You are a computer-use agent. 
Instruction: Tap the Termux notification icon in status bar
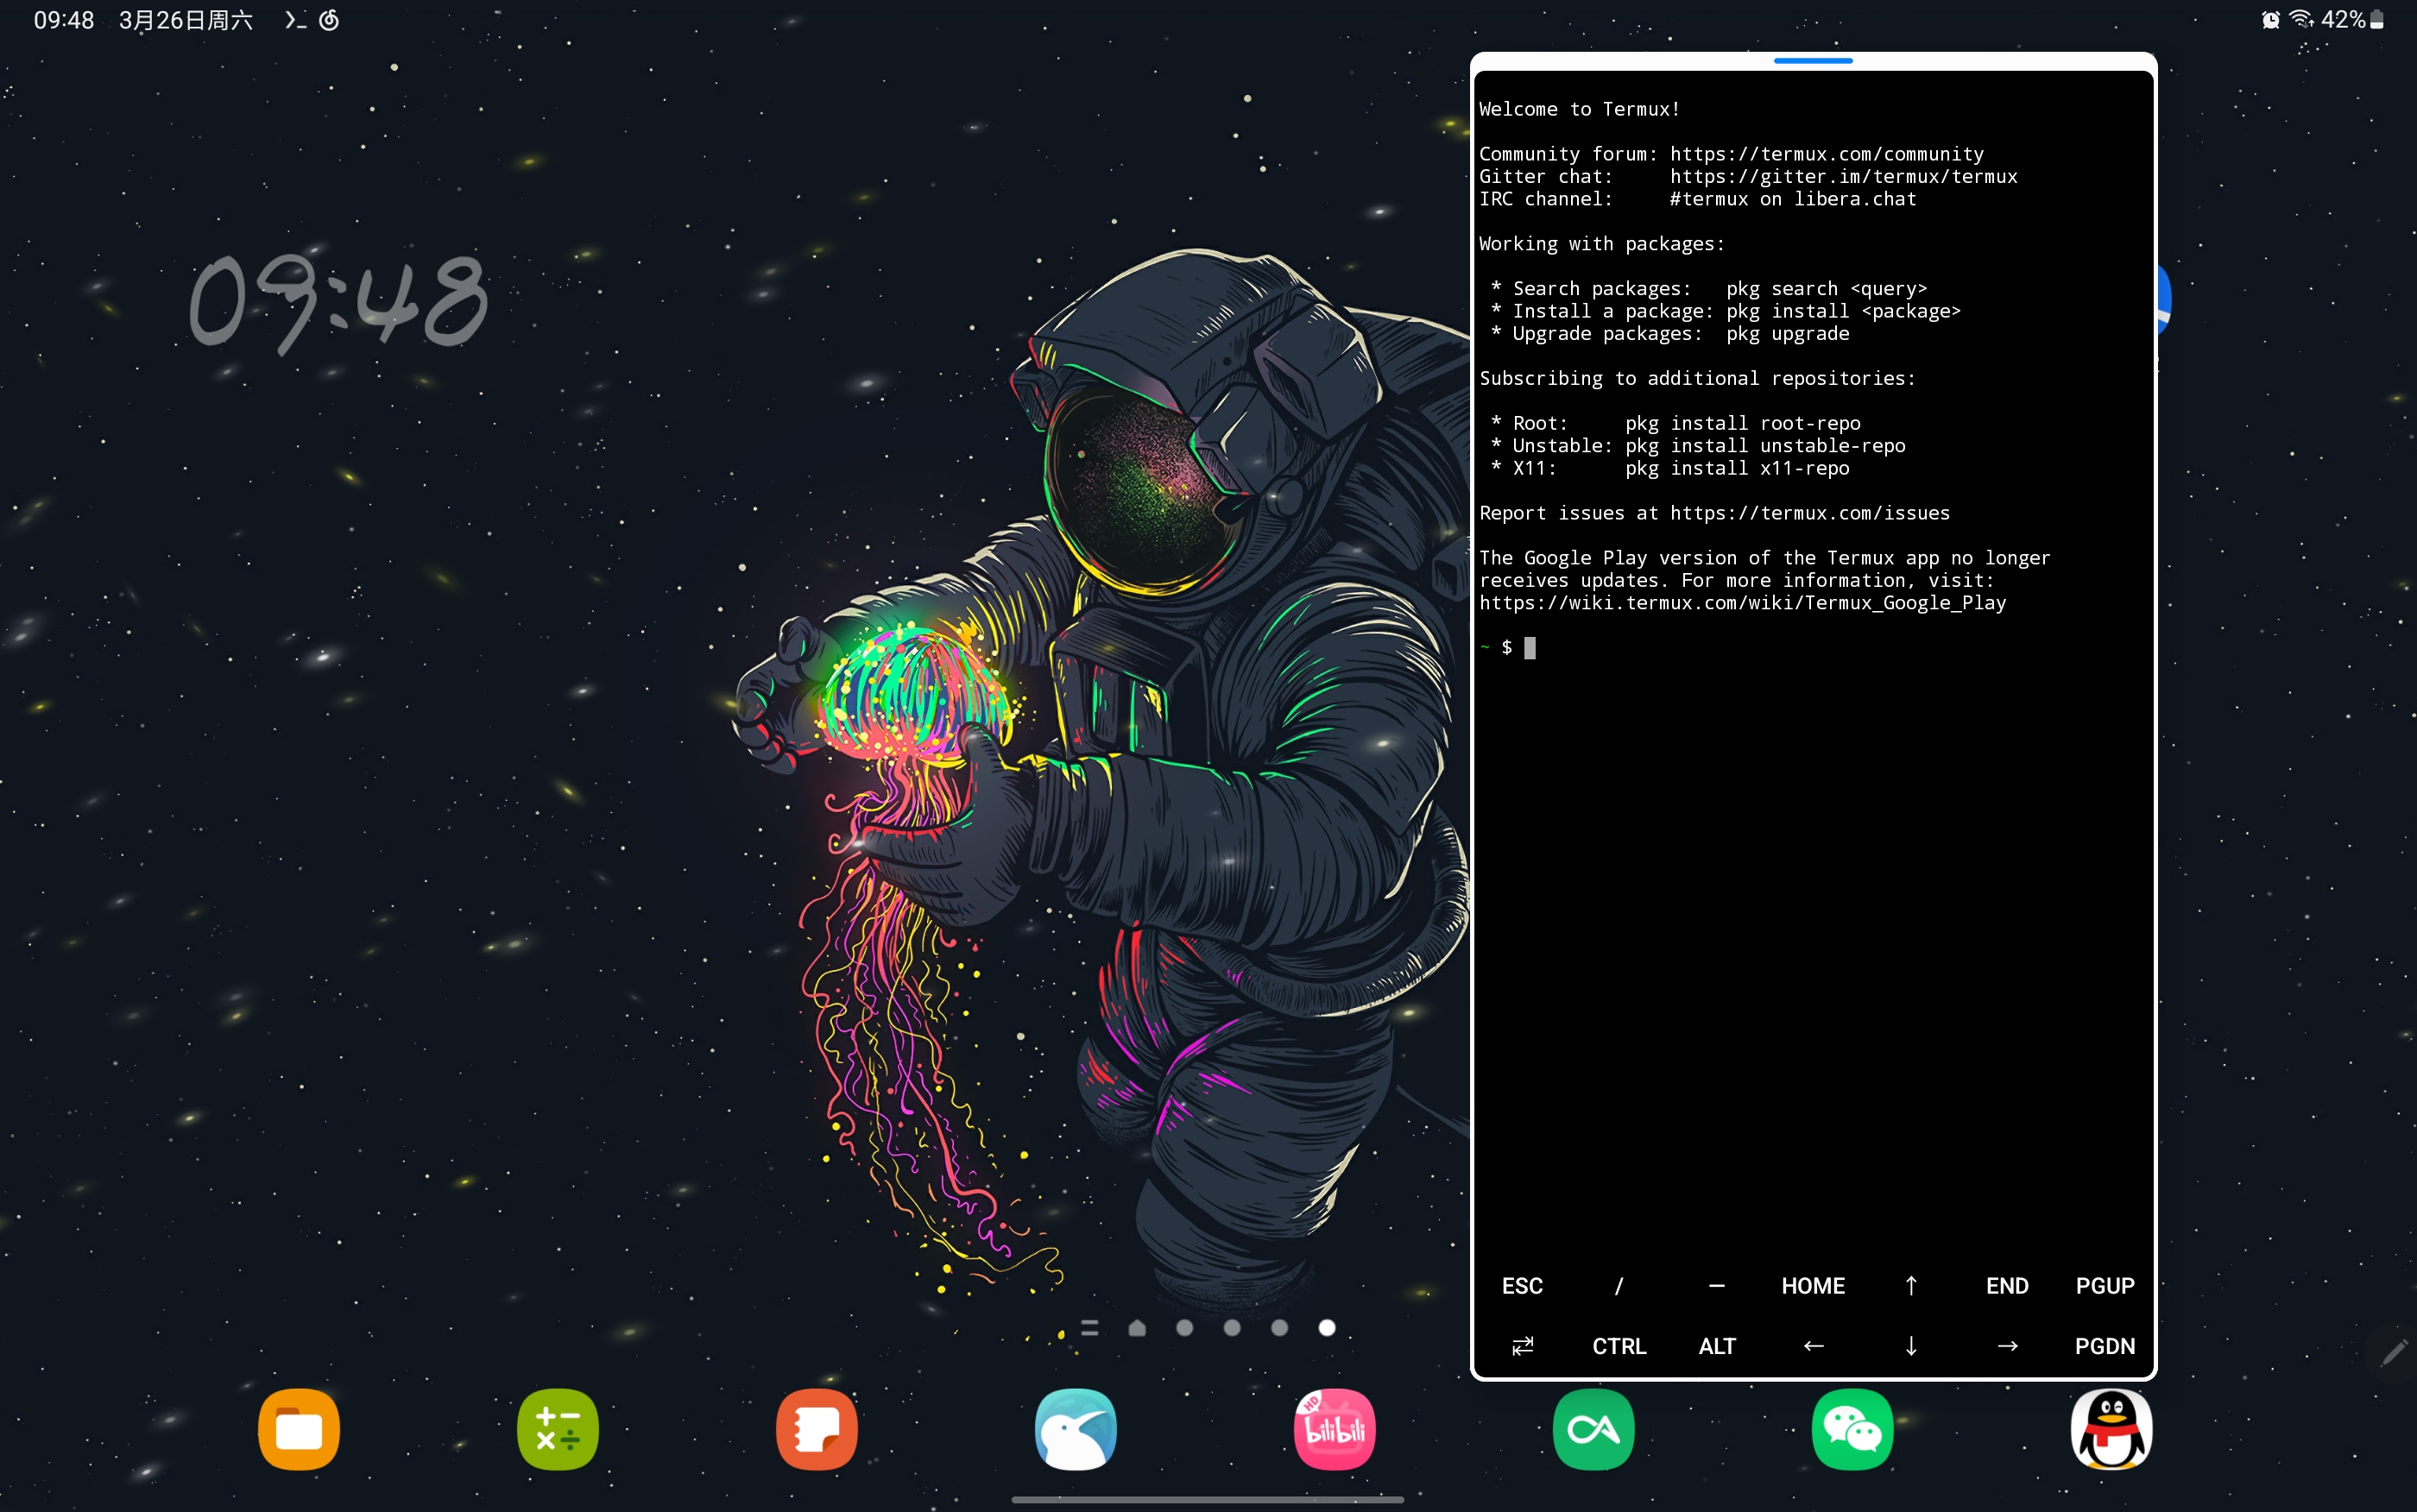(x=295, y=20)
